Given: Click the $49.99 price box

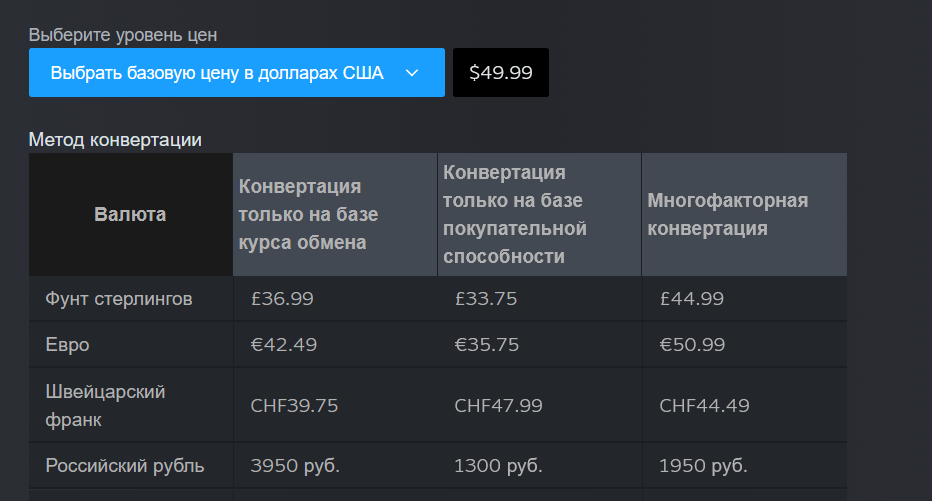Looking at the screenshot, I should [x=500, y=73].
